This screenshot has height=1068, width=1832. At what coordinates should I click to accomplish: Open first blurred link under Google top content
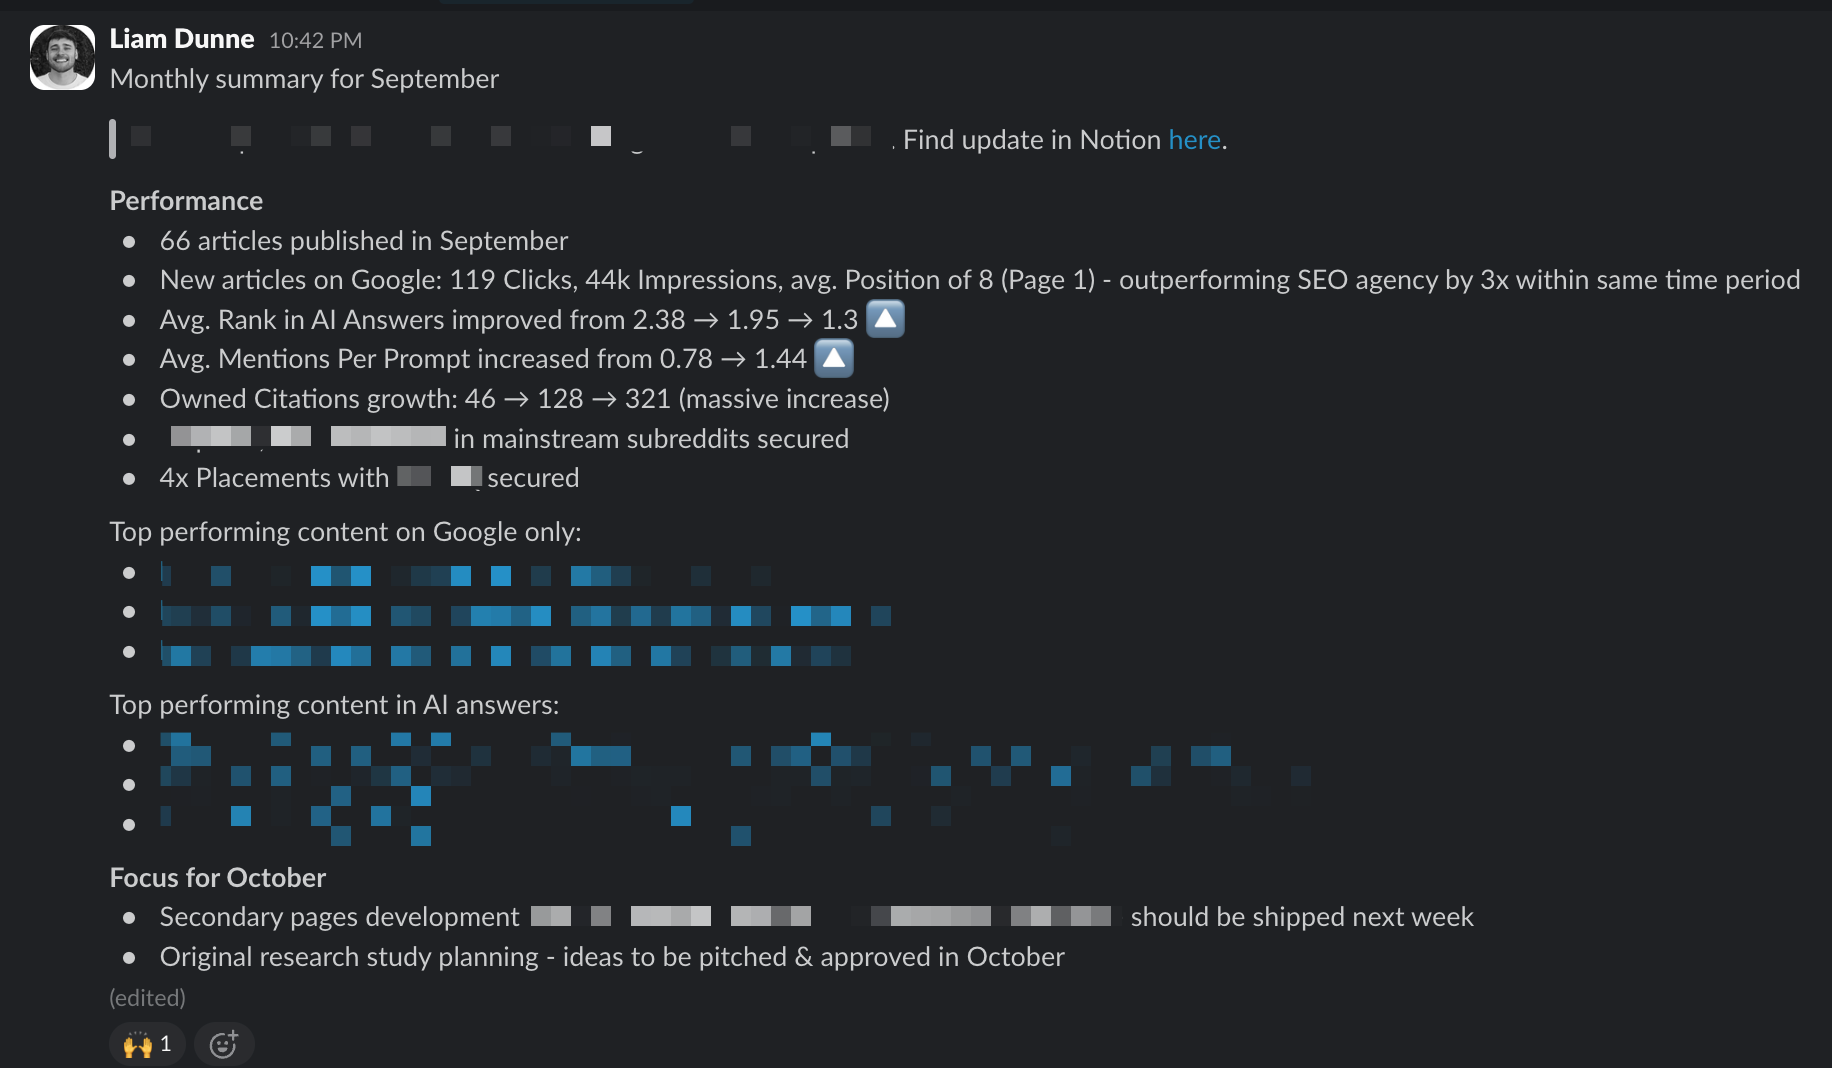tap(465, 575)
